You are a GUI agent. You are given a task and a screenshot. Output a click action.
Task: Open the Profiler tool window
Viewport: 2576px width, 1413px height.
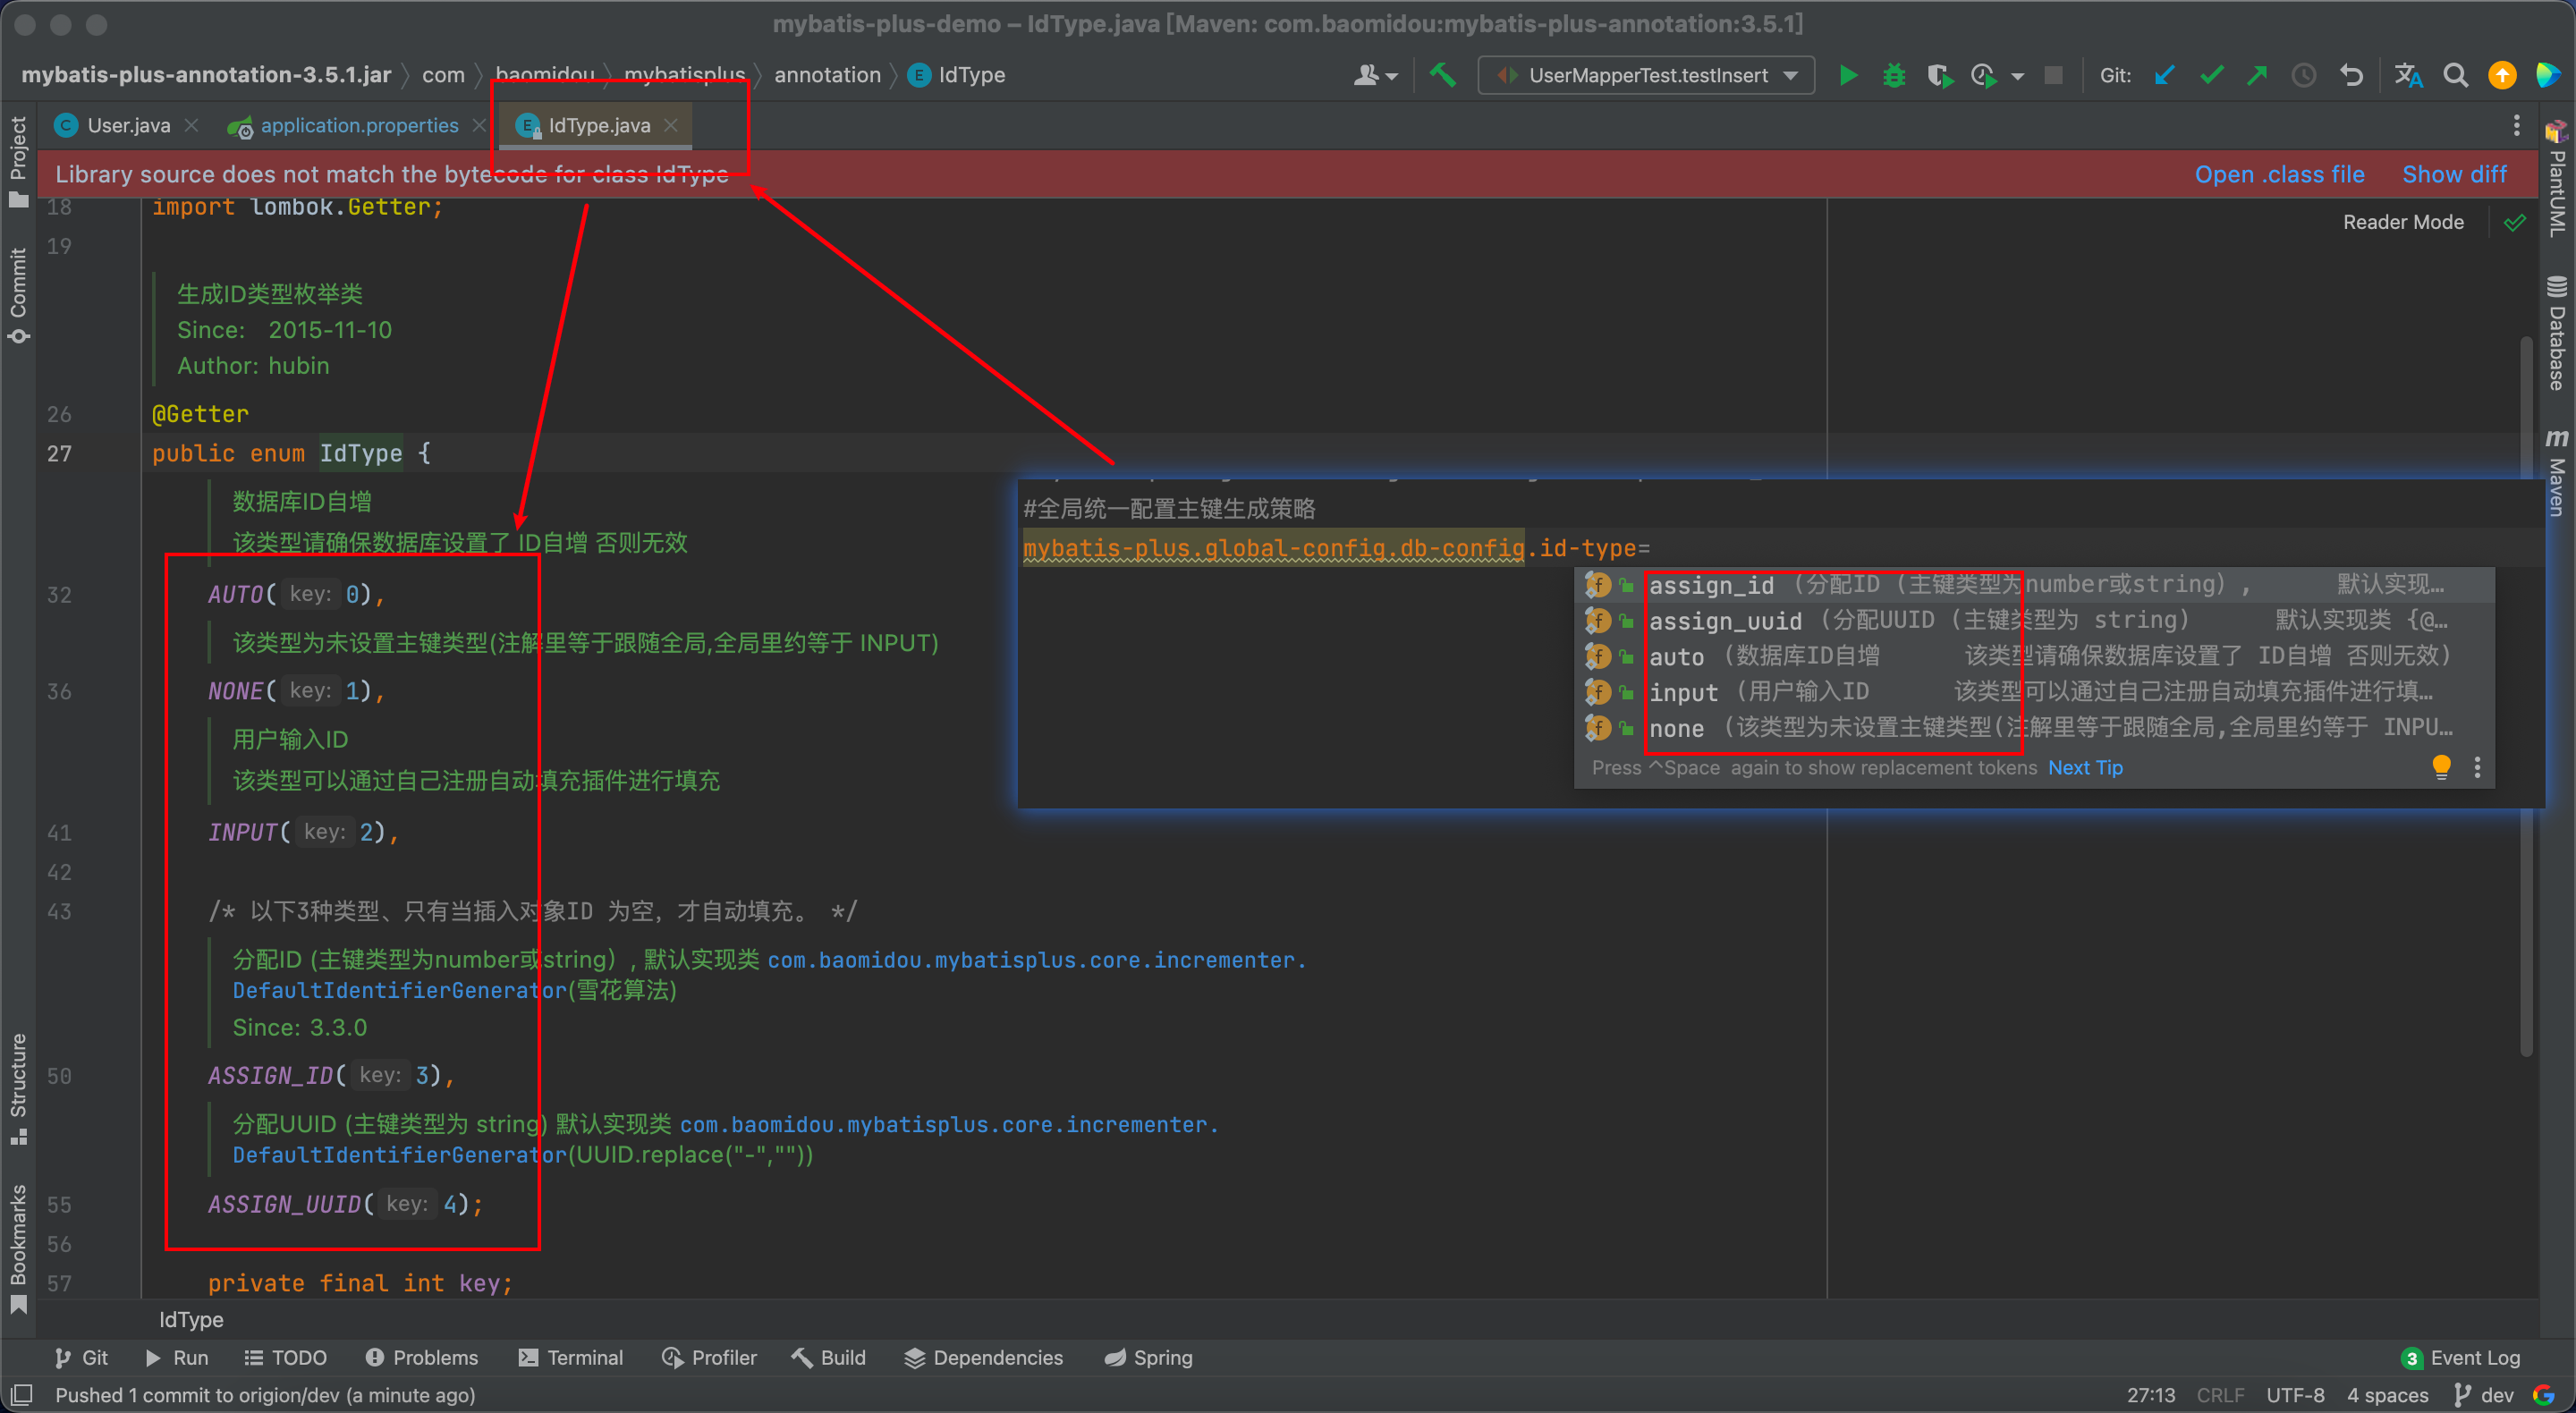click(x=710, y=1357)
